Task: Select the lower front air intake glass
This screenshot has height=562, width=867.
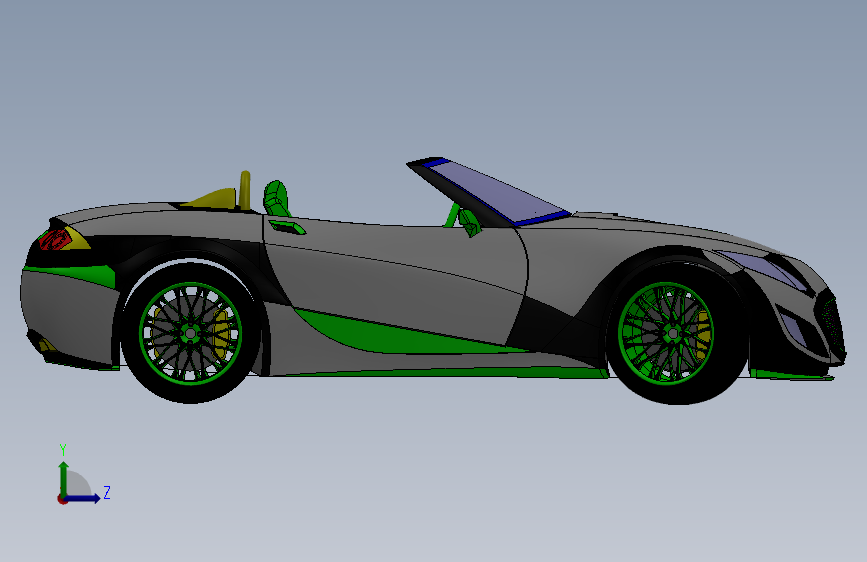Action: tap(794, 328)
